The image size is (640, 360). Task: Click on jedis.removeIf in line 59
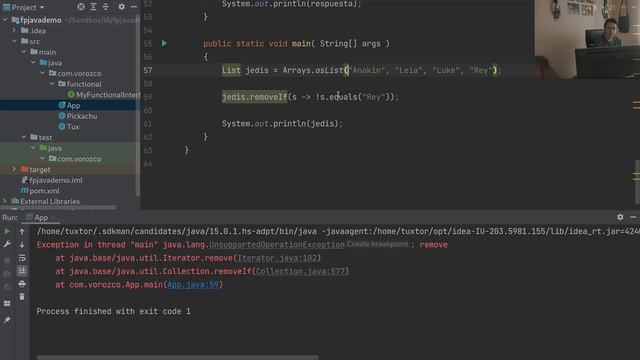(x=254, y=97)
